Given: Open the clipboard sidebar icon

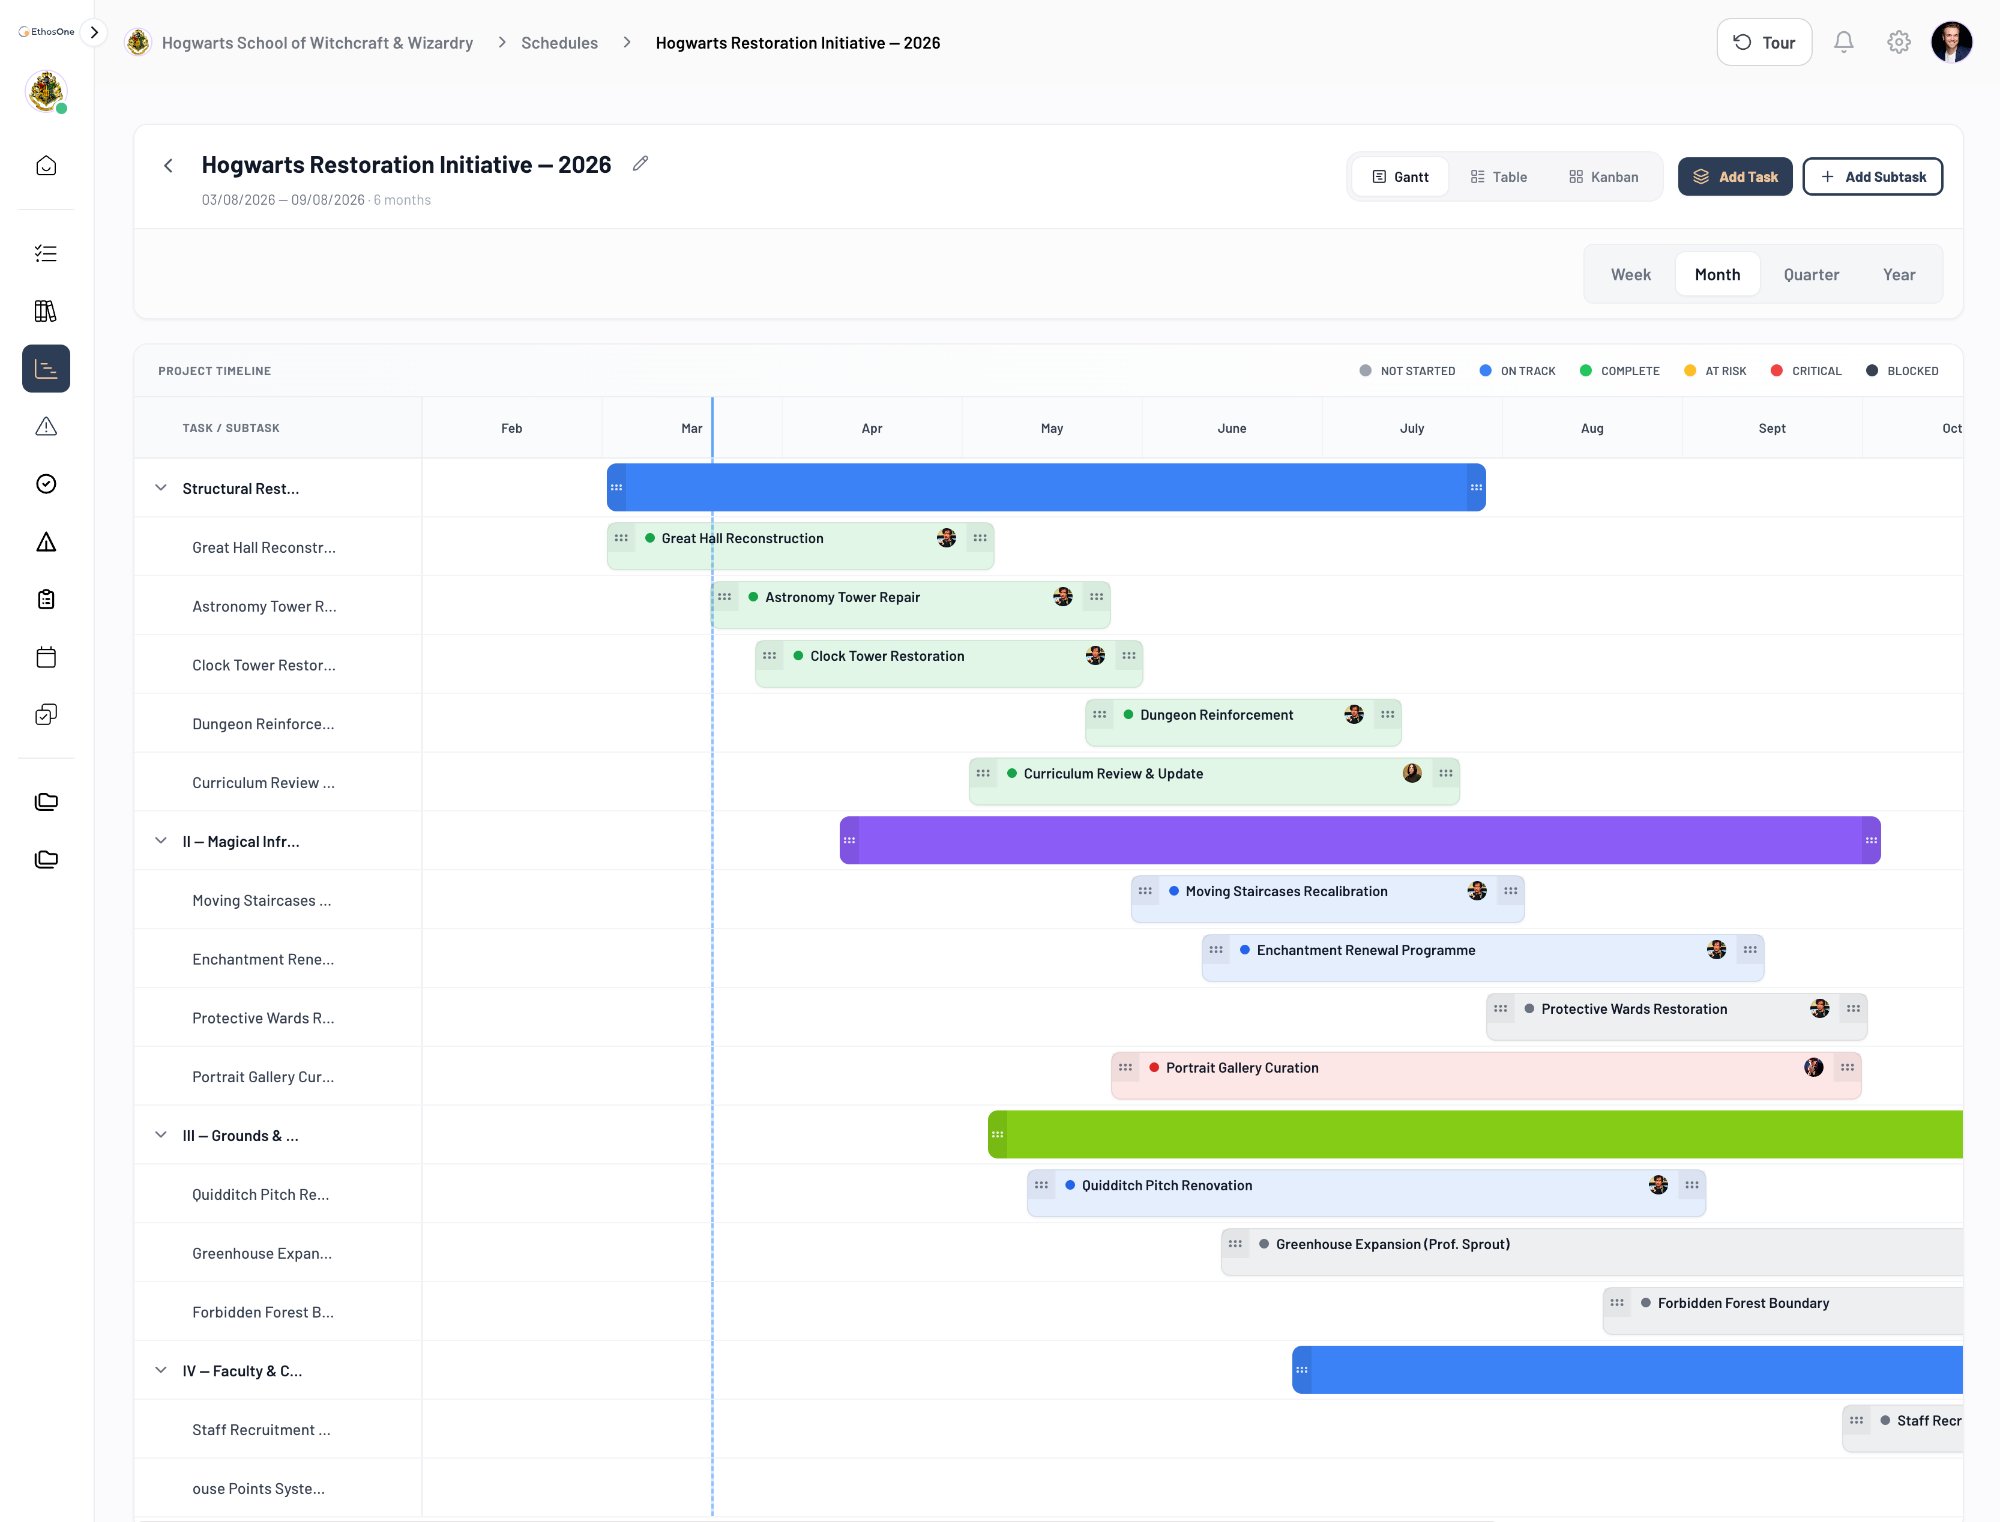Looking at the screenshot, I should (x=46, y=600).
